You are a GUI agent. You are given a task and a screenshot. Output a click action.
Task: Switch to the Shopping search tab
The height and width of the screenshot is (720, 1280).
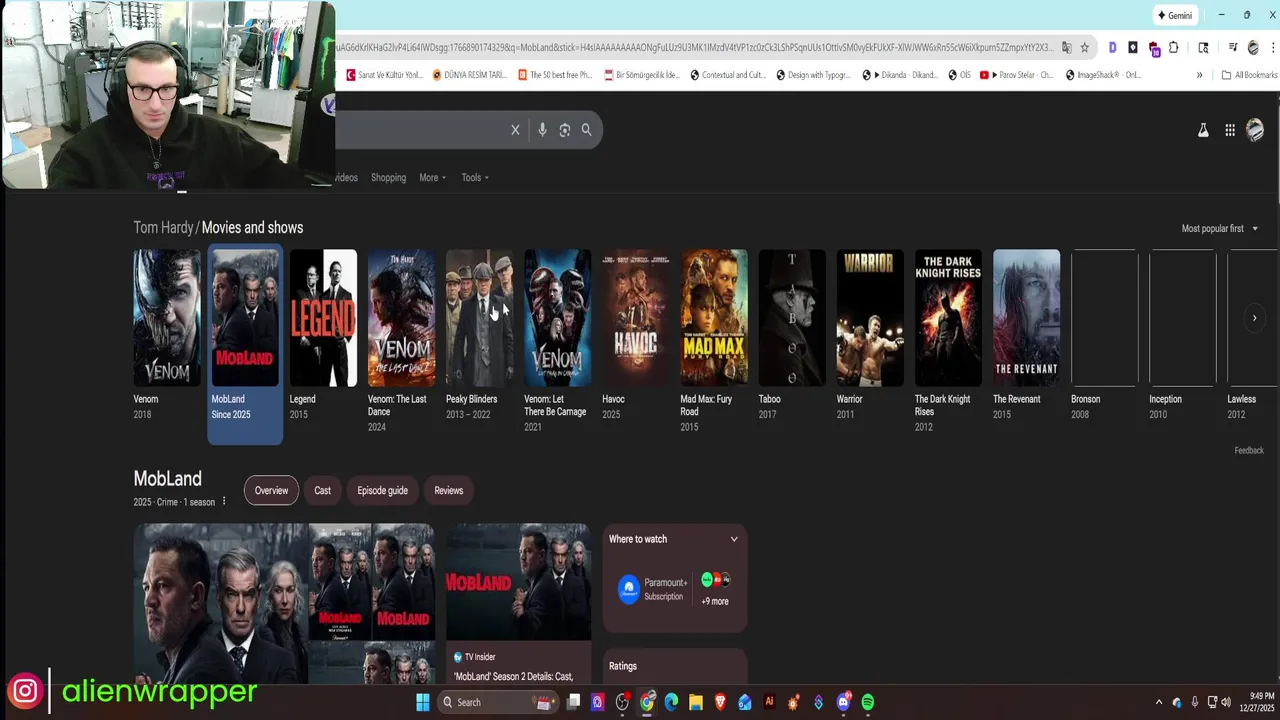pos(388,178)
